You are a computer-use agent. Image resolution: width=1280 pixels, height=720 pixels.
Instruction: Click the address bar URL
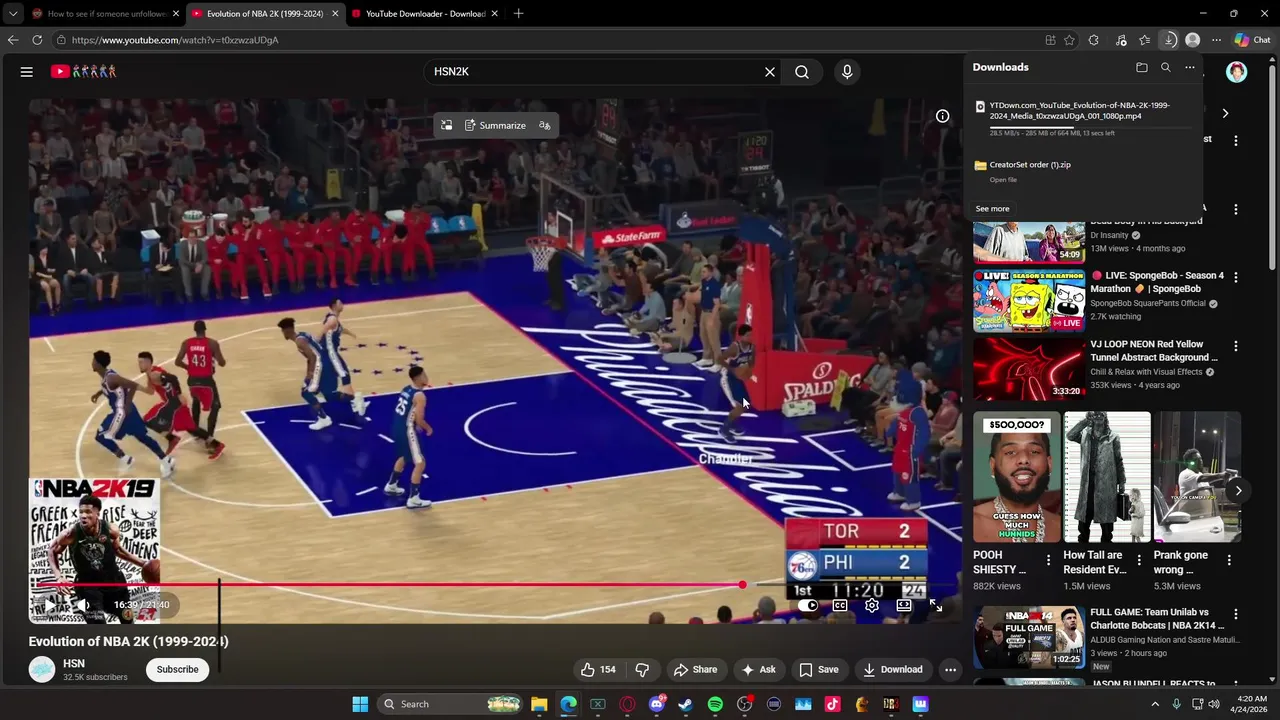(x=175, y=40)
